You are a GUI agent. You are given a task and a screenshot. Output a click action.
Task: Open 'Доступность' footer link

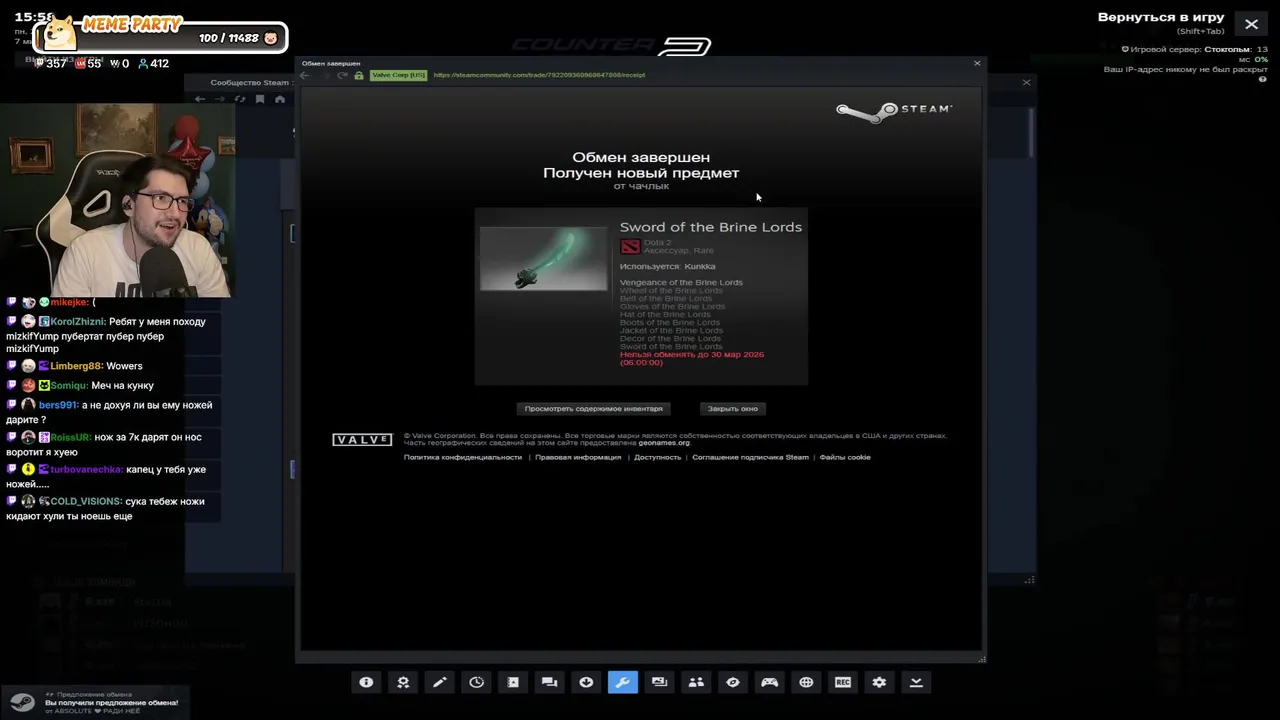click(x=657, y=457)
